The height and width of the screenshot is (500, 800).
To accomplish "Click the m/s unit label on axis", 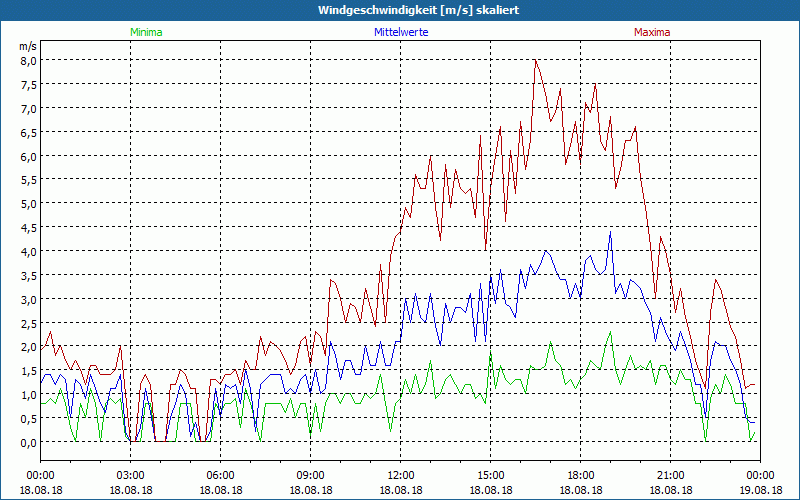I will [28, 46].
